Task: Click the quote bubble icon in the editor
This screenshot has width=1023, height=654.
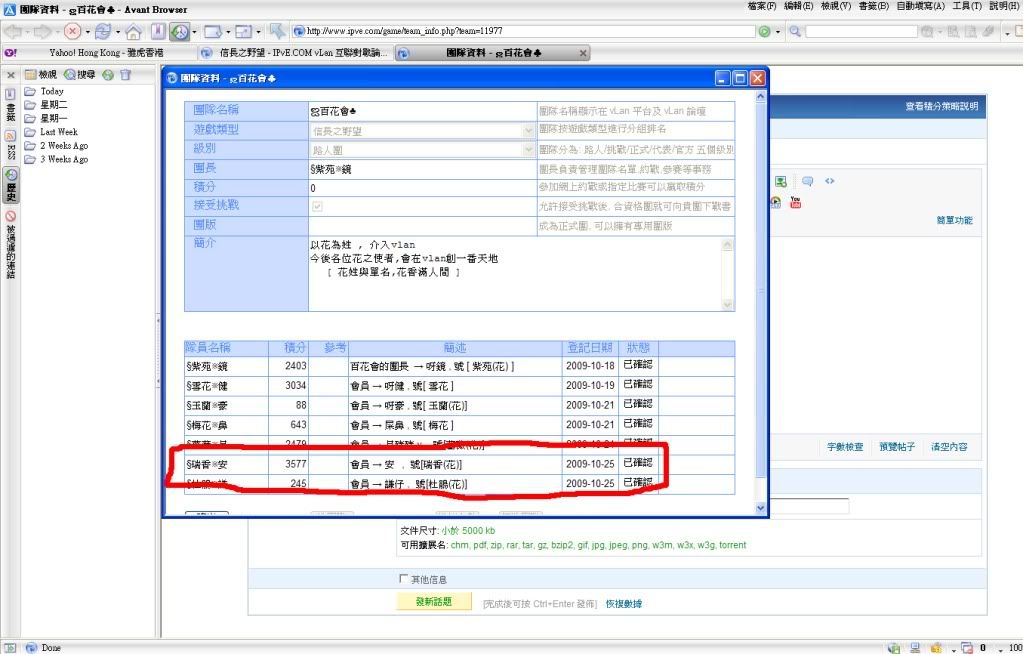Action: click(807, 181)
